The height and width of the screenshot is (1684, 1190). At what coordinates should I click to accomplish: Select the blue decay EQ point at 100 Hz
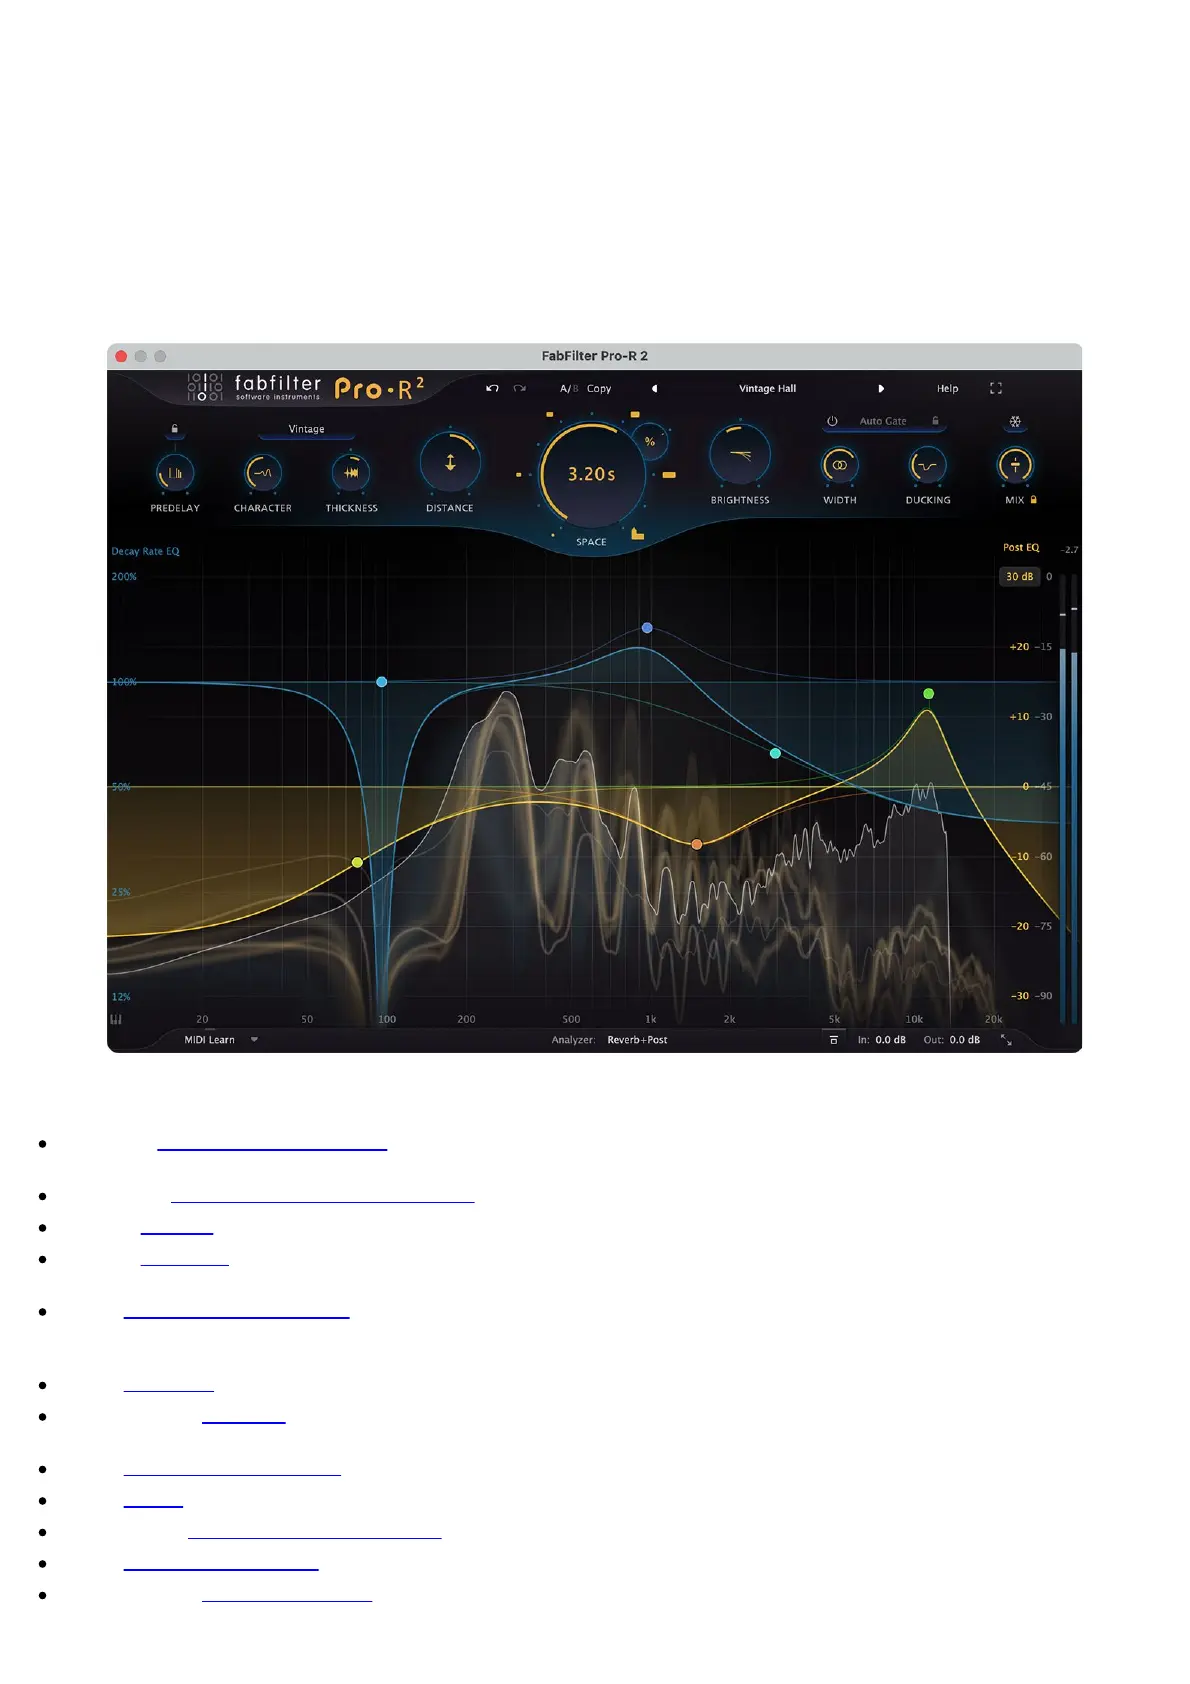tap(381, 682)
